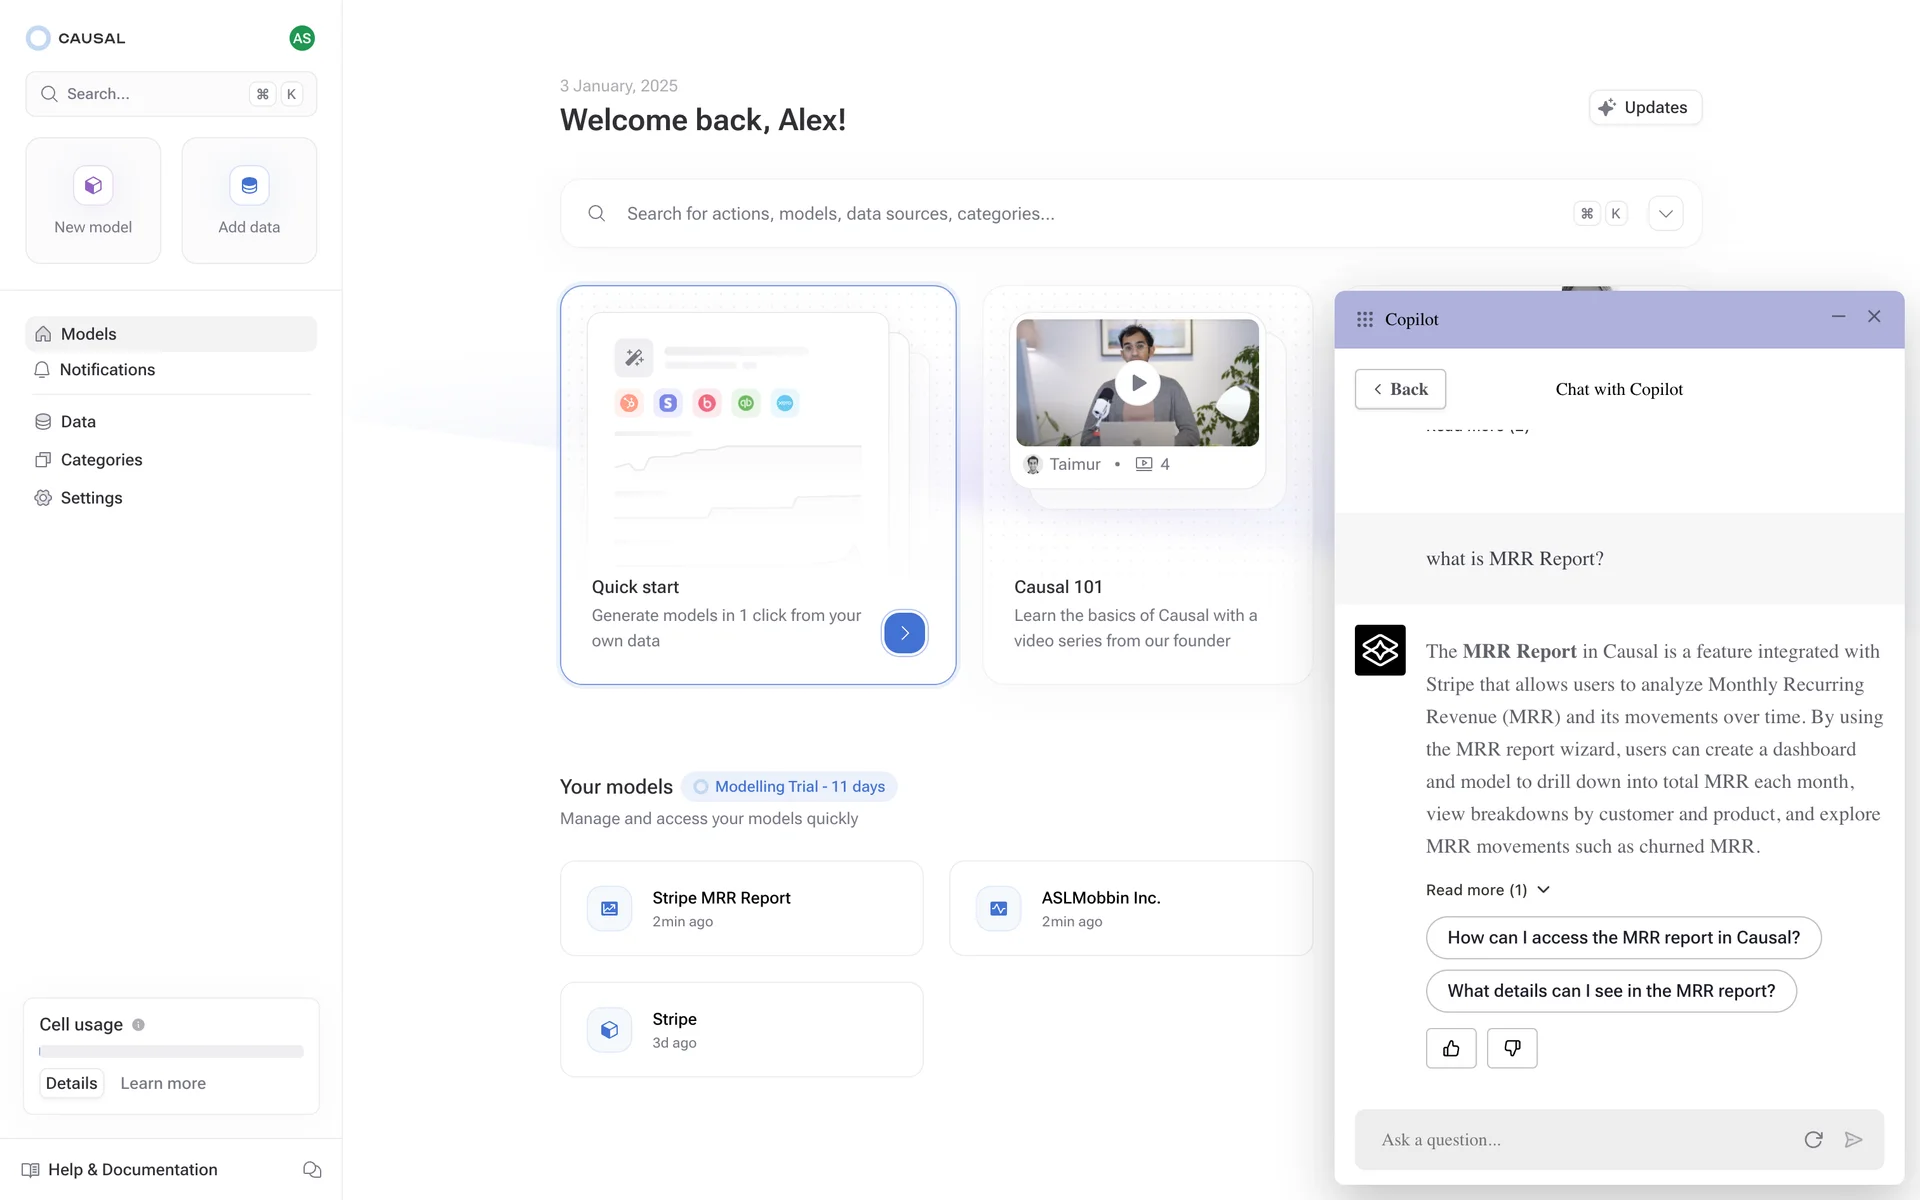Click the Ask a question input field

[1580, 1140]
